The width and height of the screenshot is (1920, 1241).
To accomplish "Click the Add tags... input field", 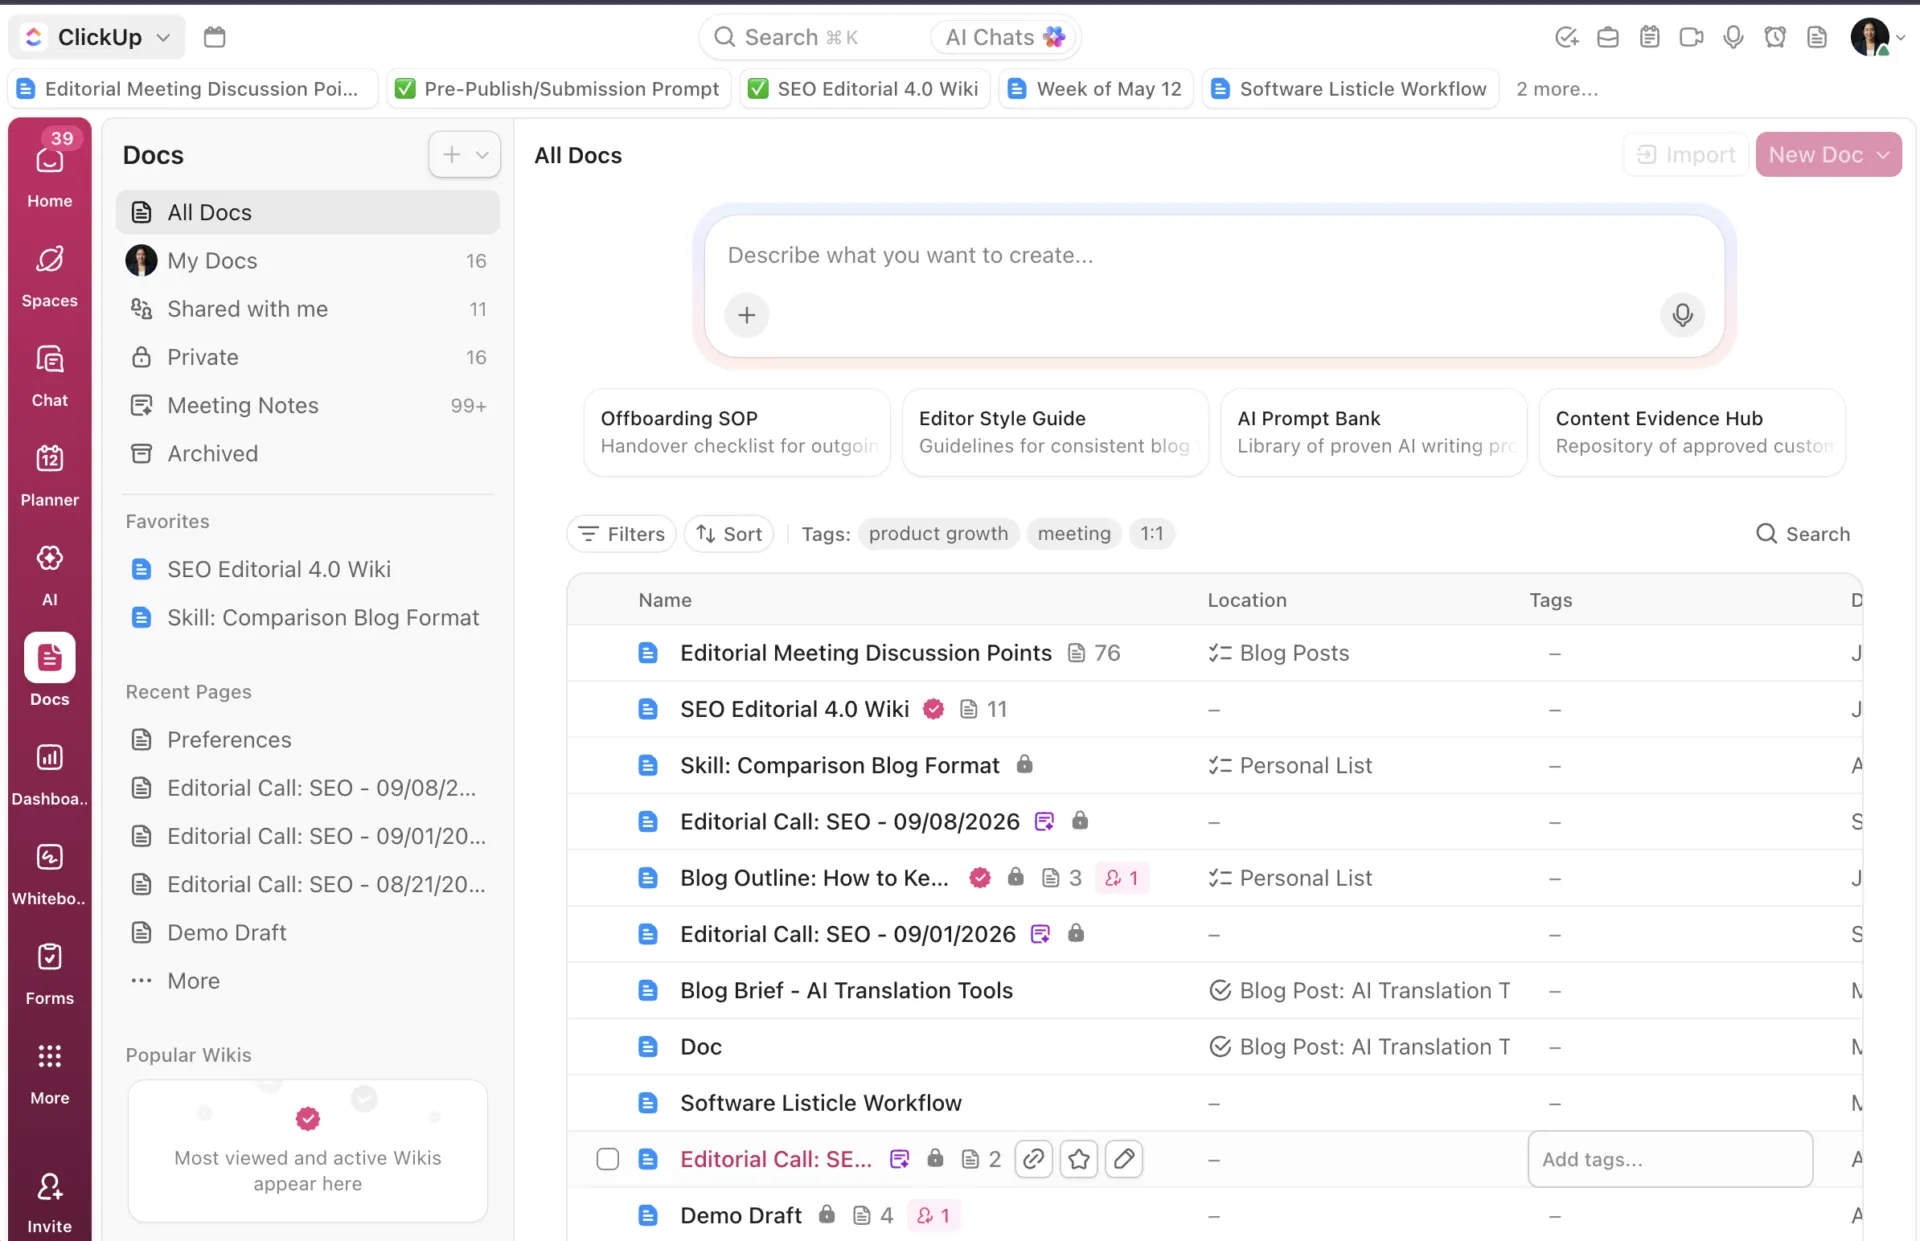I will 1670,1159.
